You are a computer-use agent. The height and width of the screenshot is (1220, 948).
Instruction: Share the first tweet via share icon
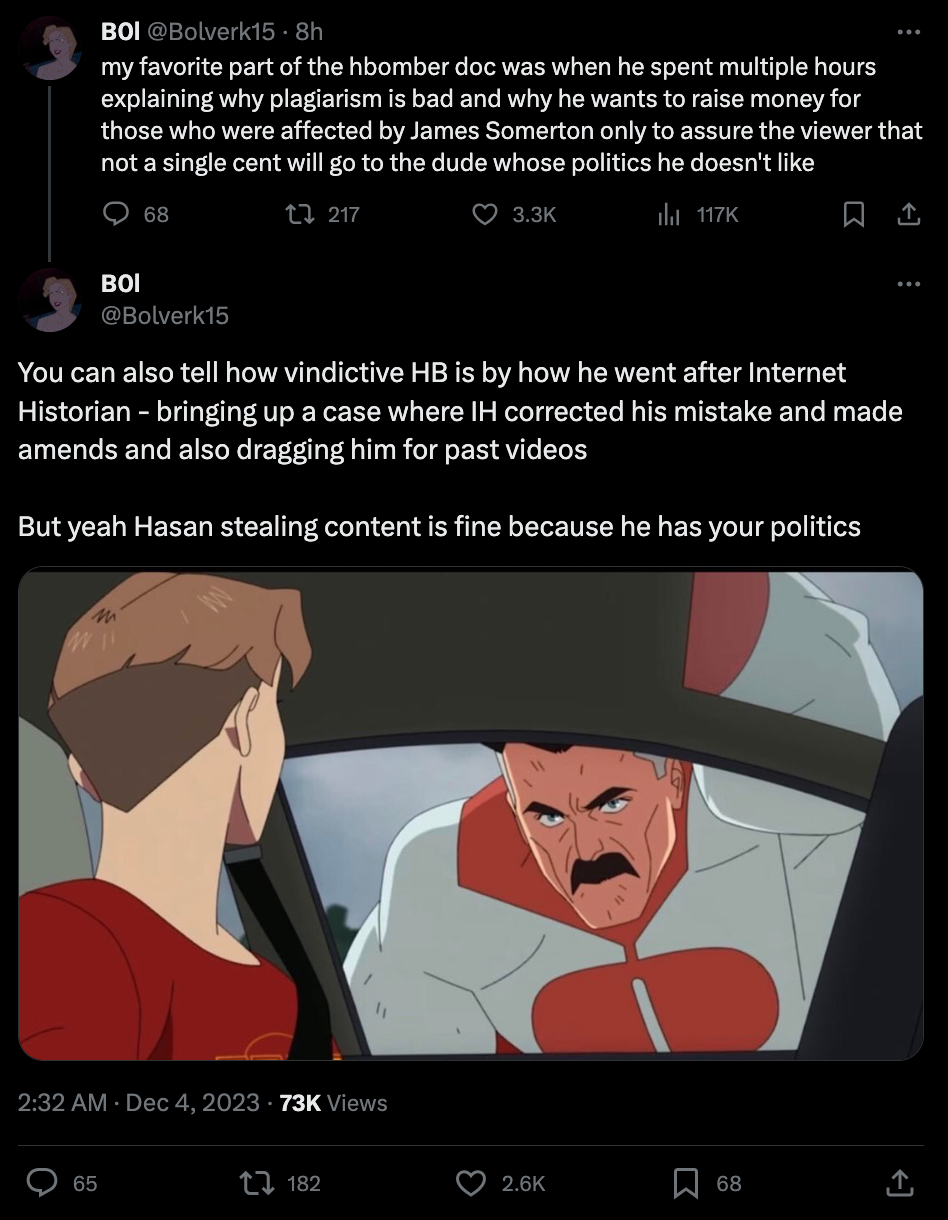tap(908, 214)
